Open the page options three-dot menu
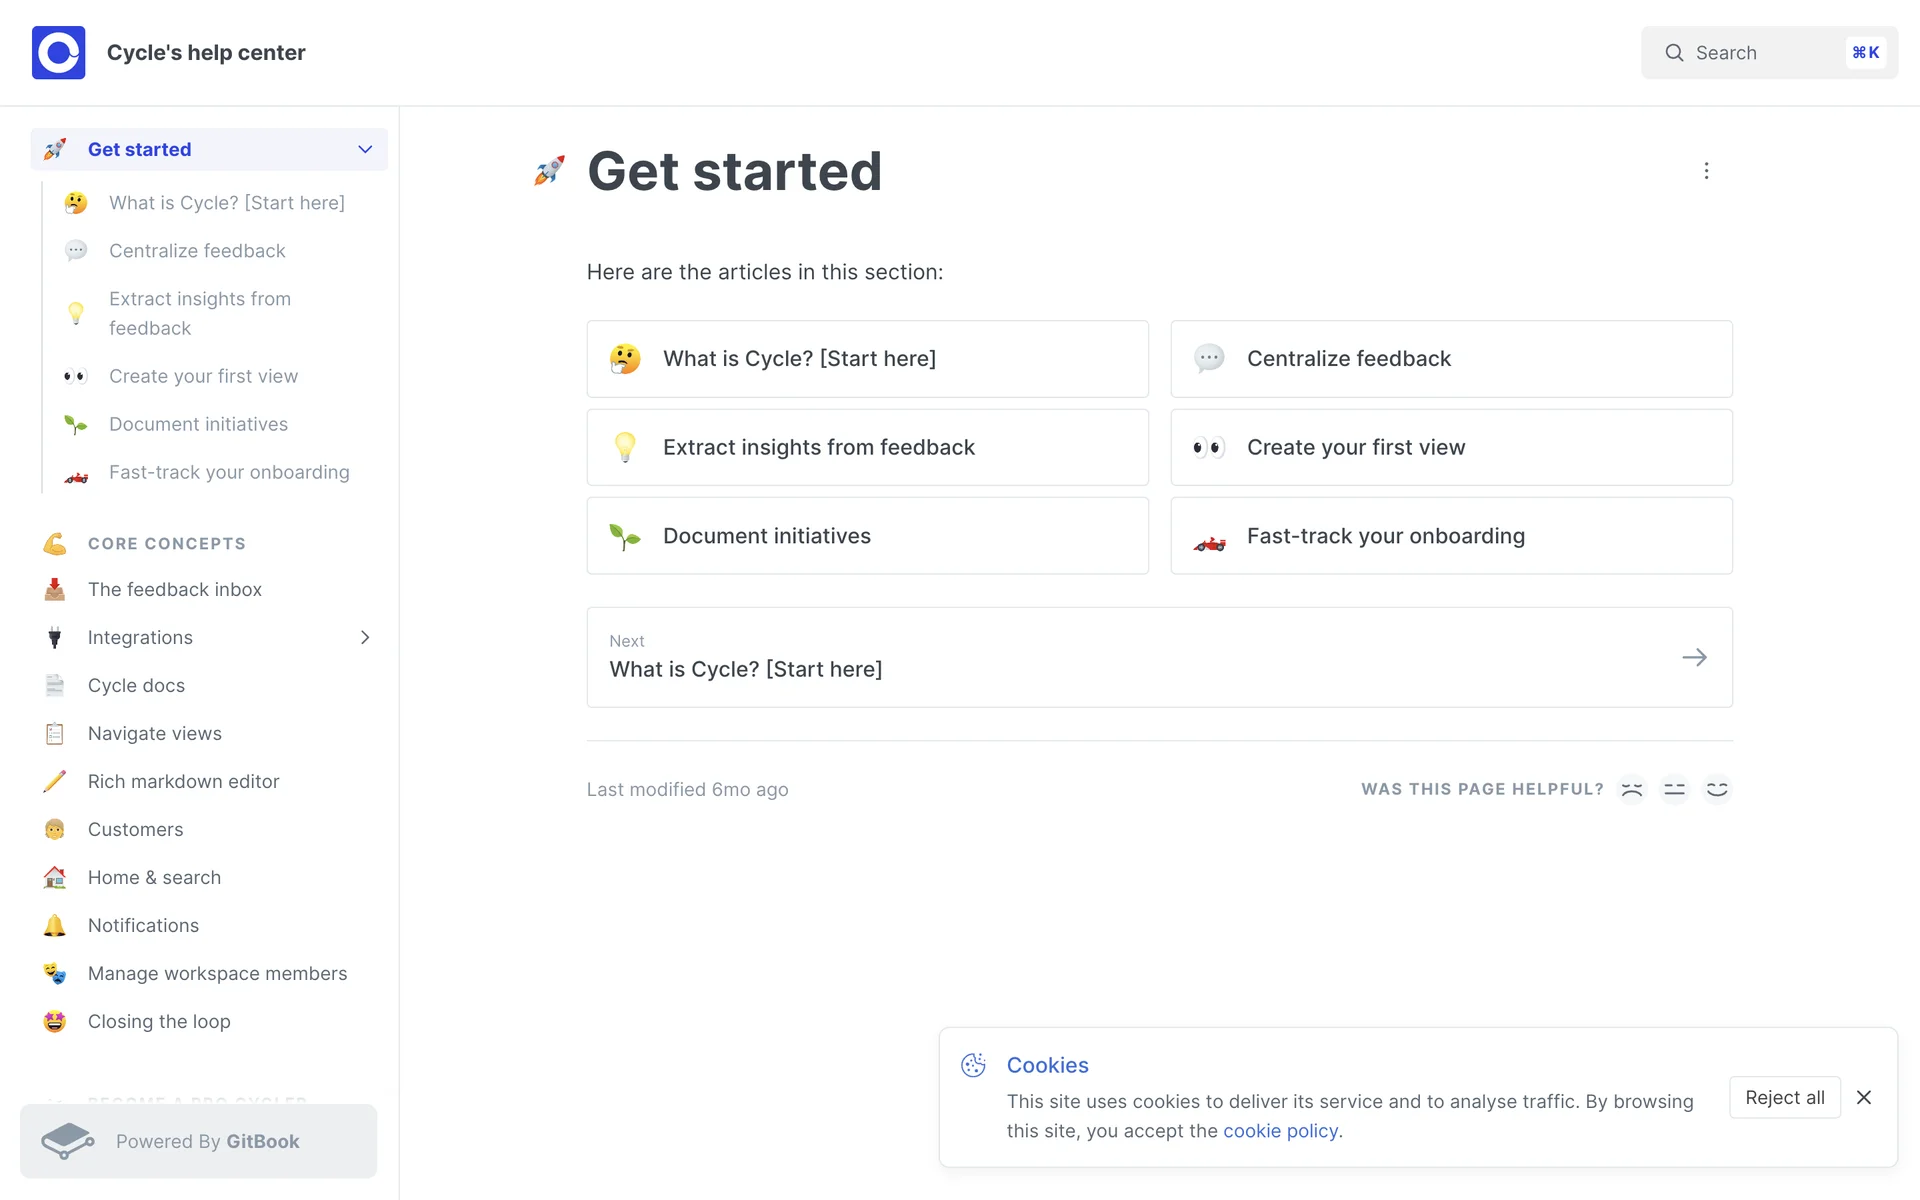The image size is (1920, 1200). coord(1706,171)
